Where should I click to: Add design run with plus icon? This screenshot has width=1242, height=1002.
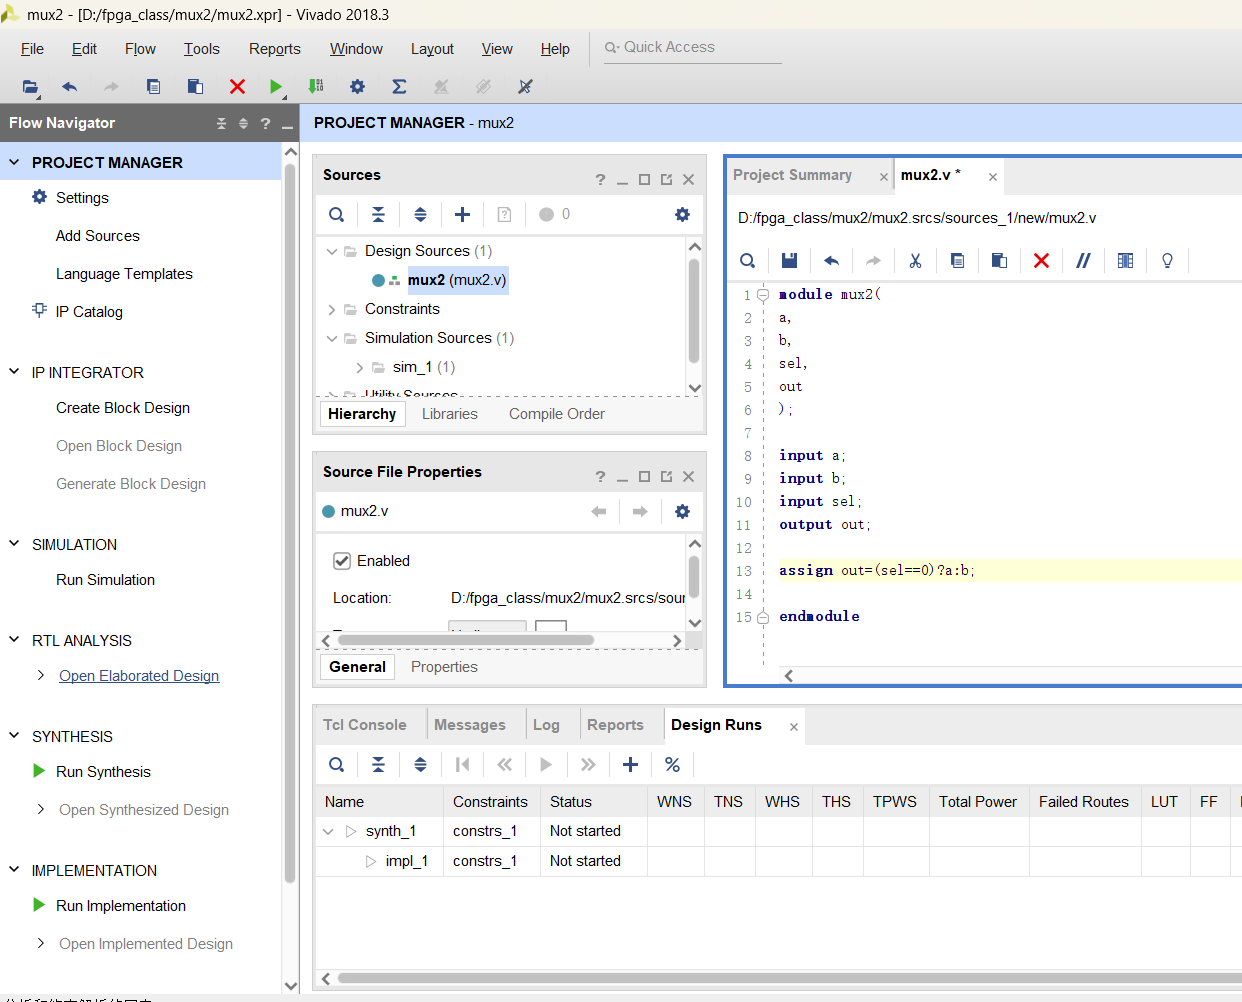[x=630, y=764]
